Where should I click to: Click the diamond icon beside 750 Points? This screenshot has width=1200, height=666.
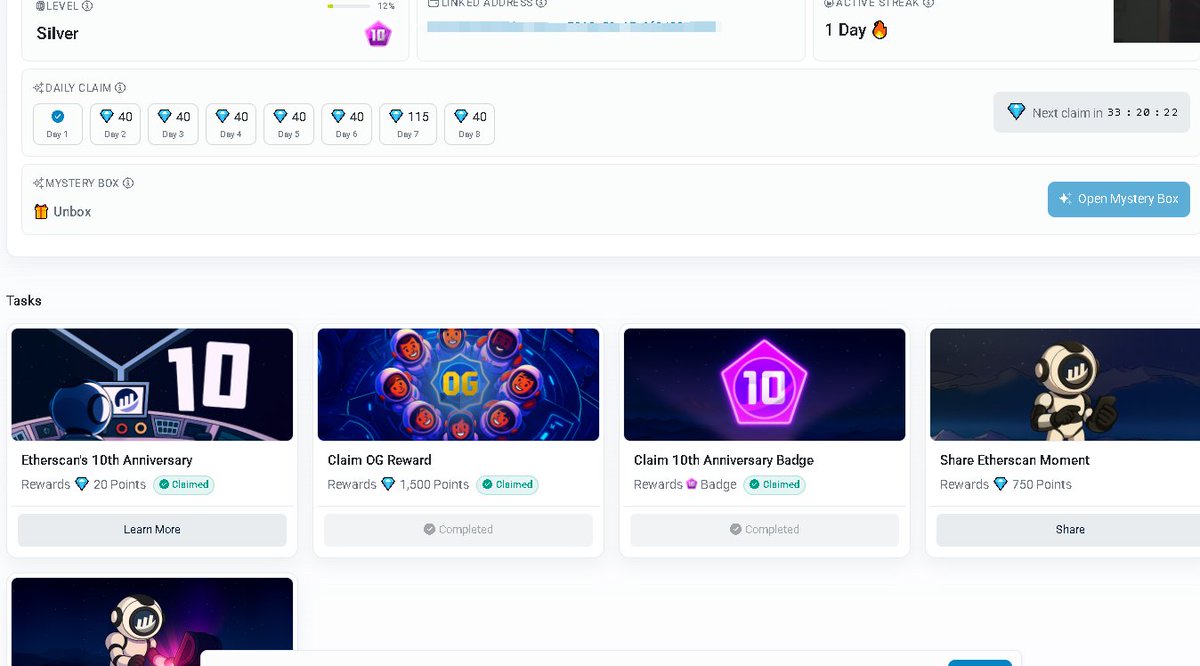(1000, 484)
